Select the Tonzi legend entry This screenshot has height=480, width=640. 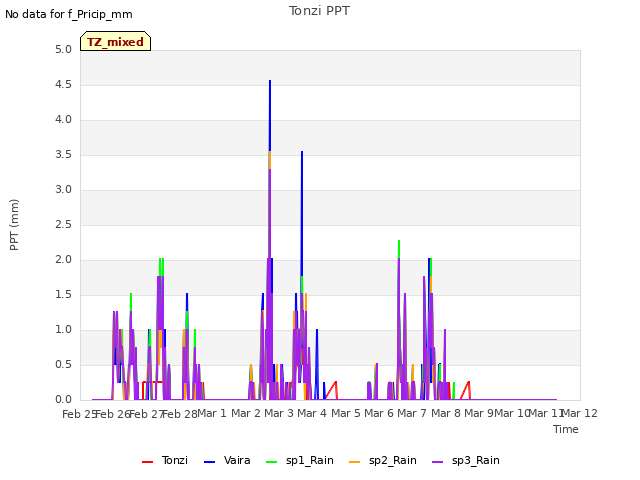[x=165, y=460]
